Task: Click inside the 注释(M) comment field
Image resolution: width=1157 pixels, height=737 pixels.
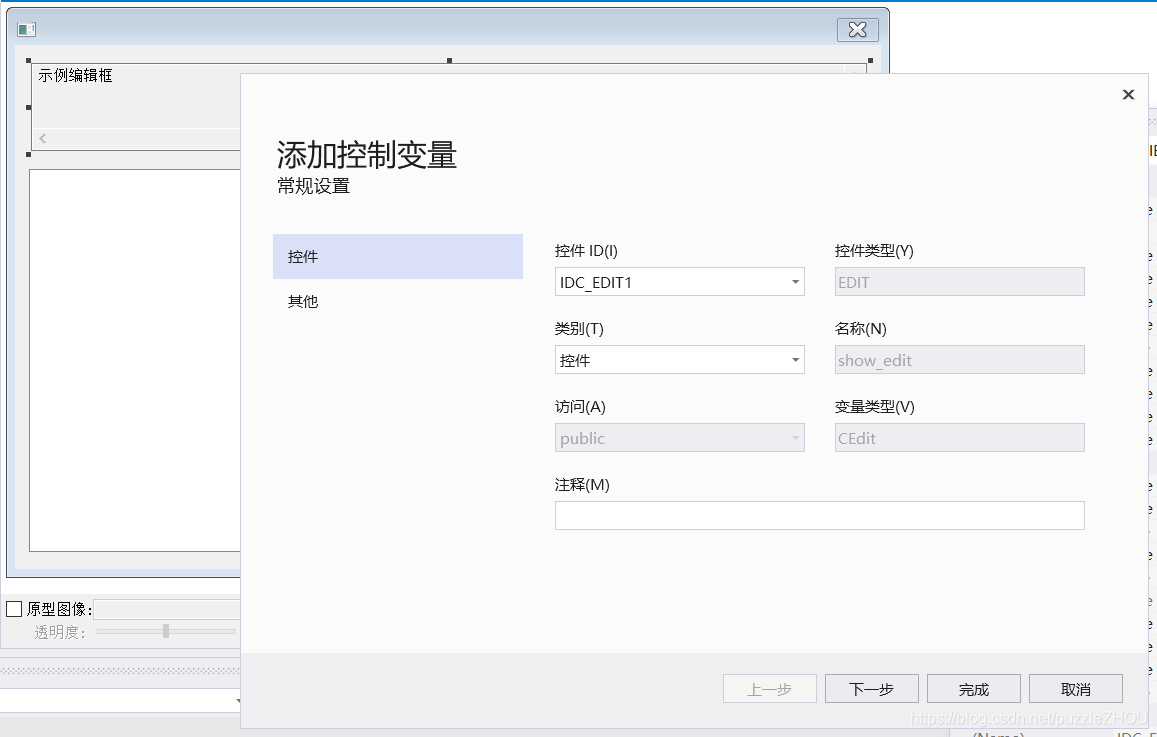Action: pos(820,515)
